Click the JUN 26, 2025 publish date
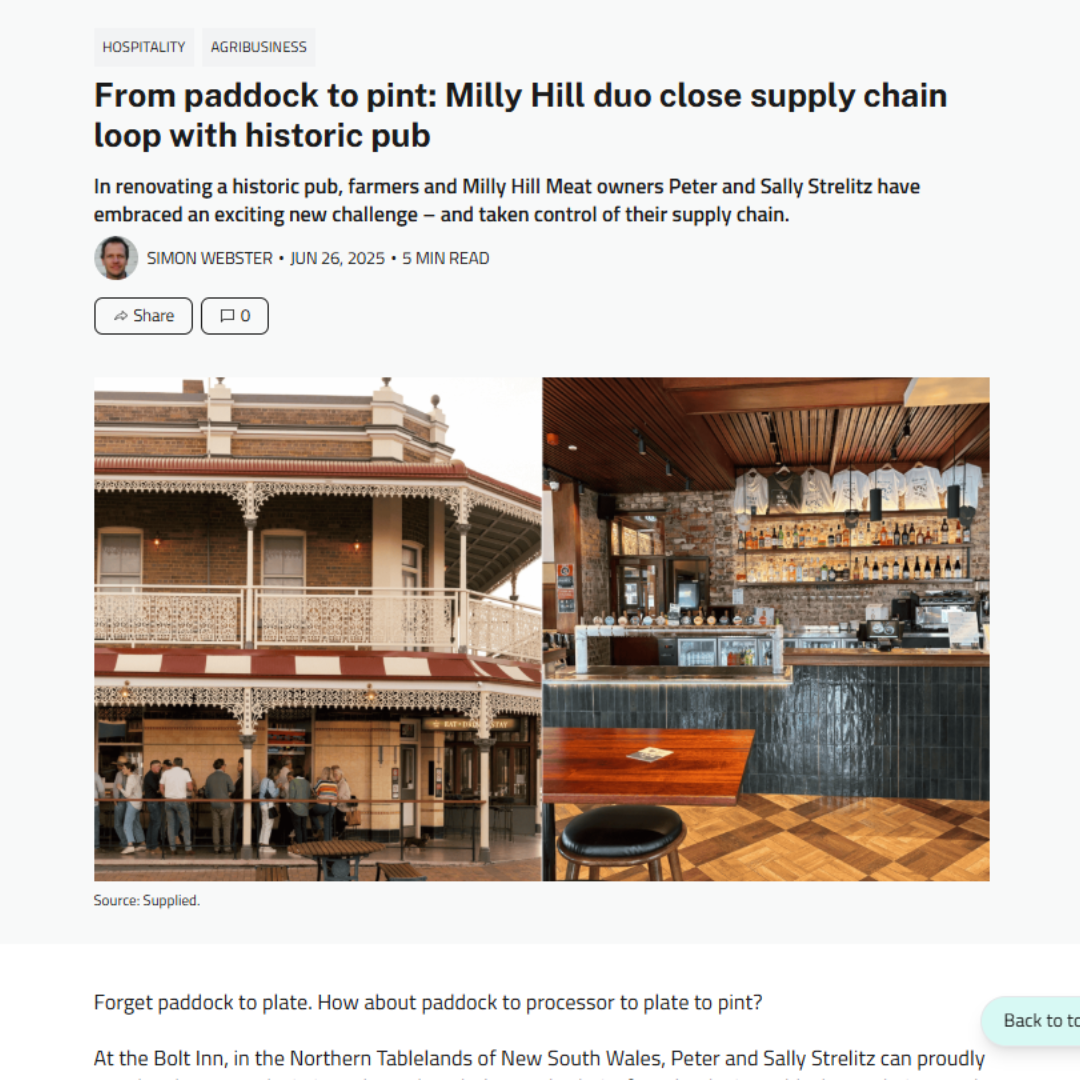Image resolution: width=1080 pixels, height=1080 pixels. pos(337,258)
